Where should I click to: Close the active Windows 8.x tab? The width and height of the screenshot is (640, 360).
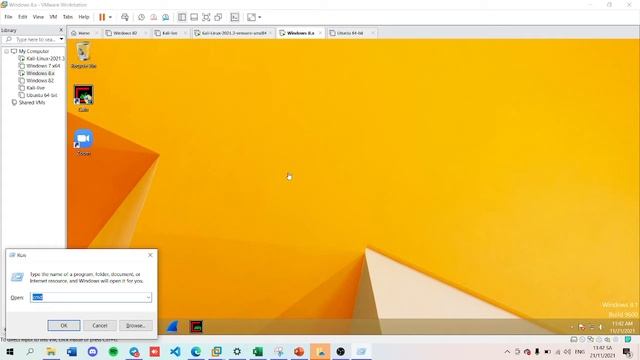320,33
